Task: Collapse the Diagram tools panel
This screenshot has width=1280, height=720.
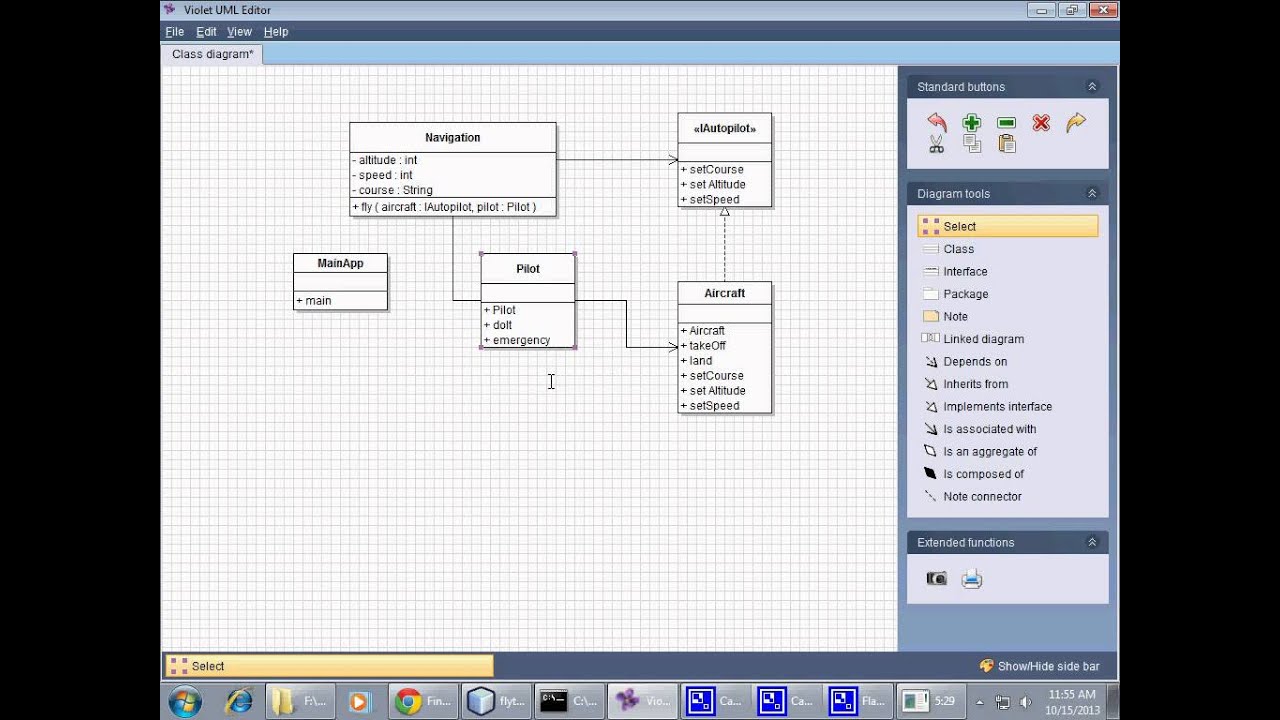Action: 1092,193
